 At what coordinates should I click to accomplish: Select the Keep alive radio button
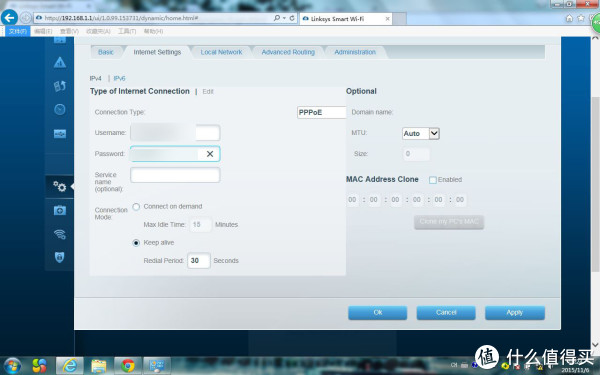136,243
